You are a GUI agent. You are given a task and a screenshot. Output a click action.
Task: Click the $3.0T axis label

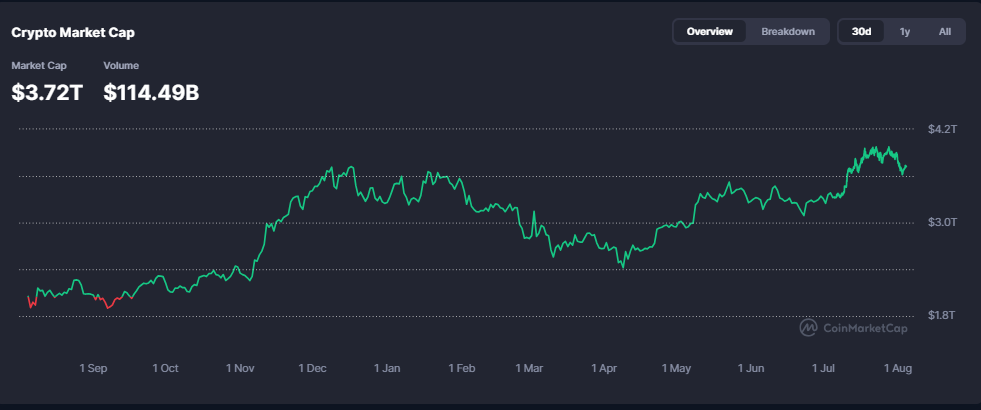pyautogui.click(x=942, y=223)
